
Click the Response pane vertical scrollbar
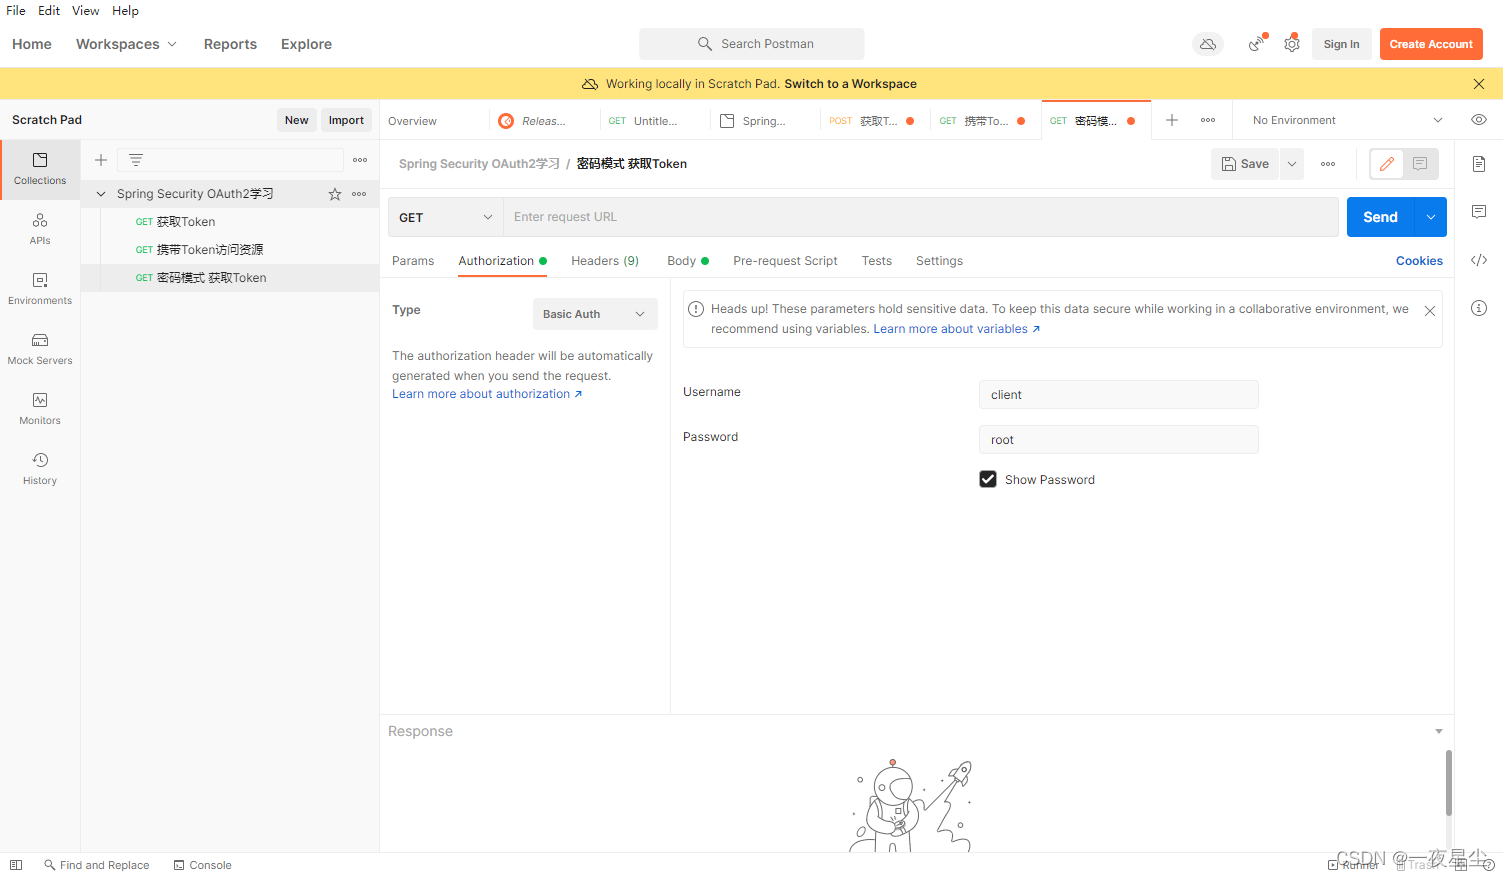[1448, 783]
